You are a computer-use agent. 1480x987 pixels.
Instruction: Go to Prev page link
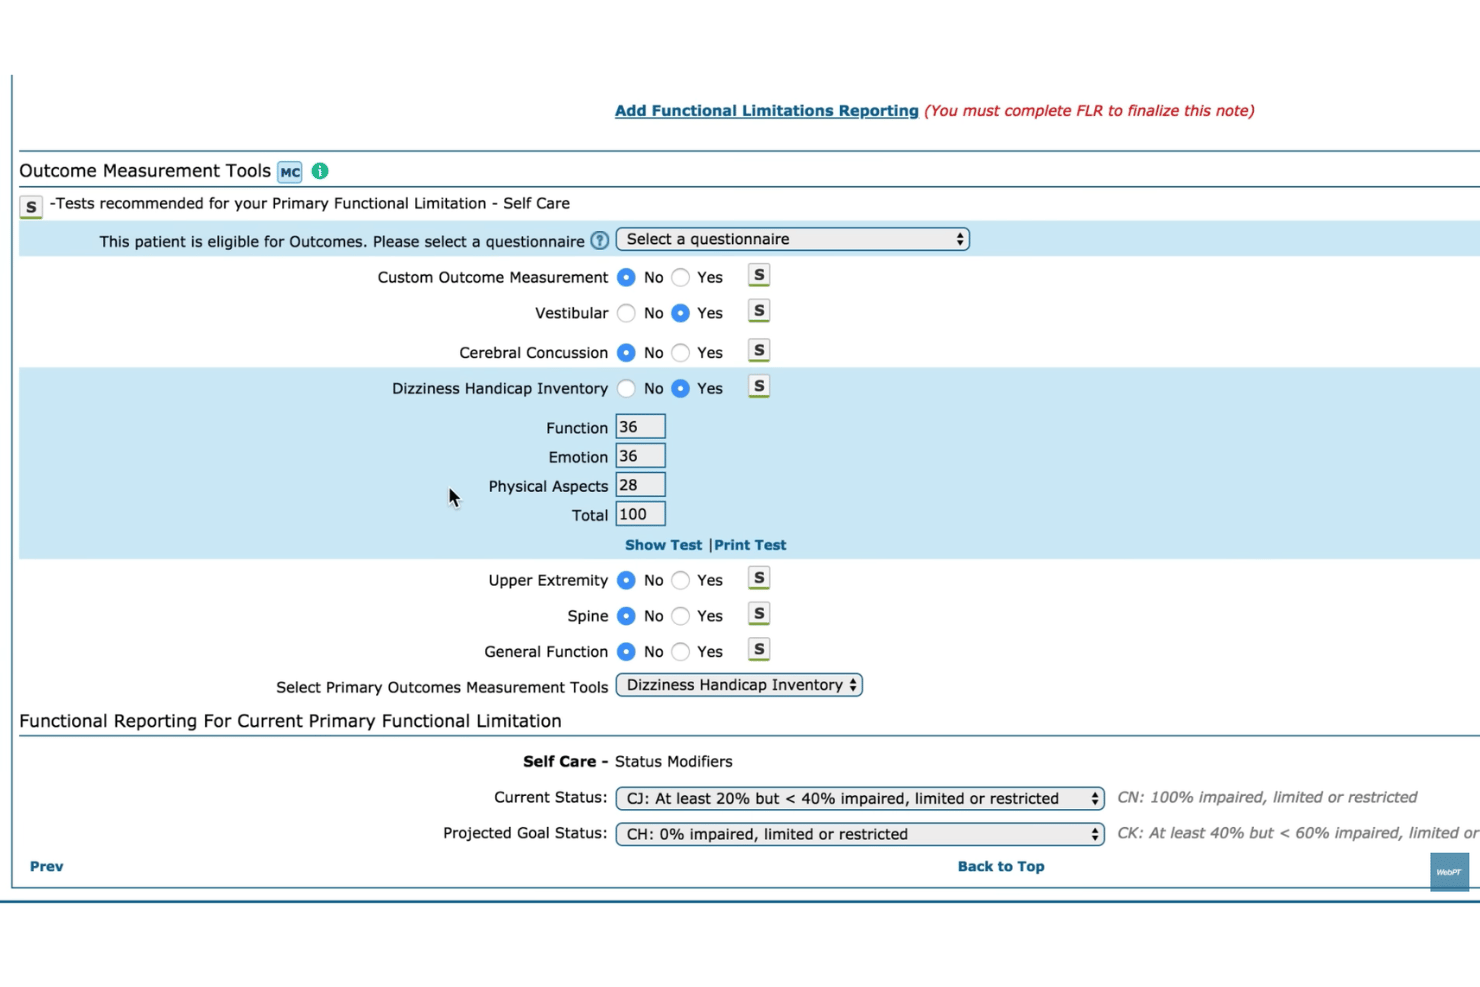point(47,866)
